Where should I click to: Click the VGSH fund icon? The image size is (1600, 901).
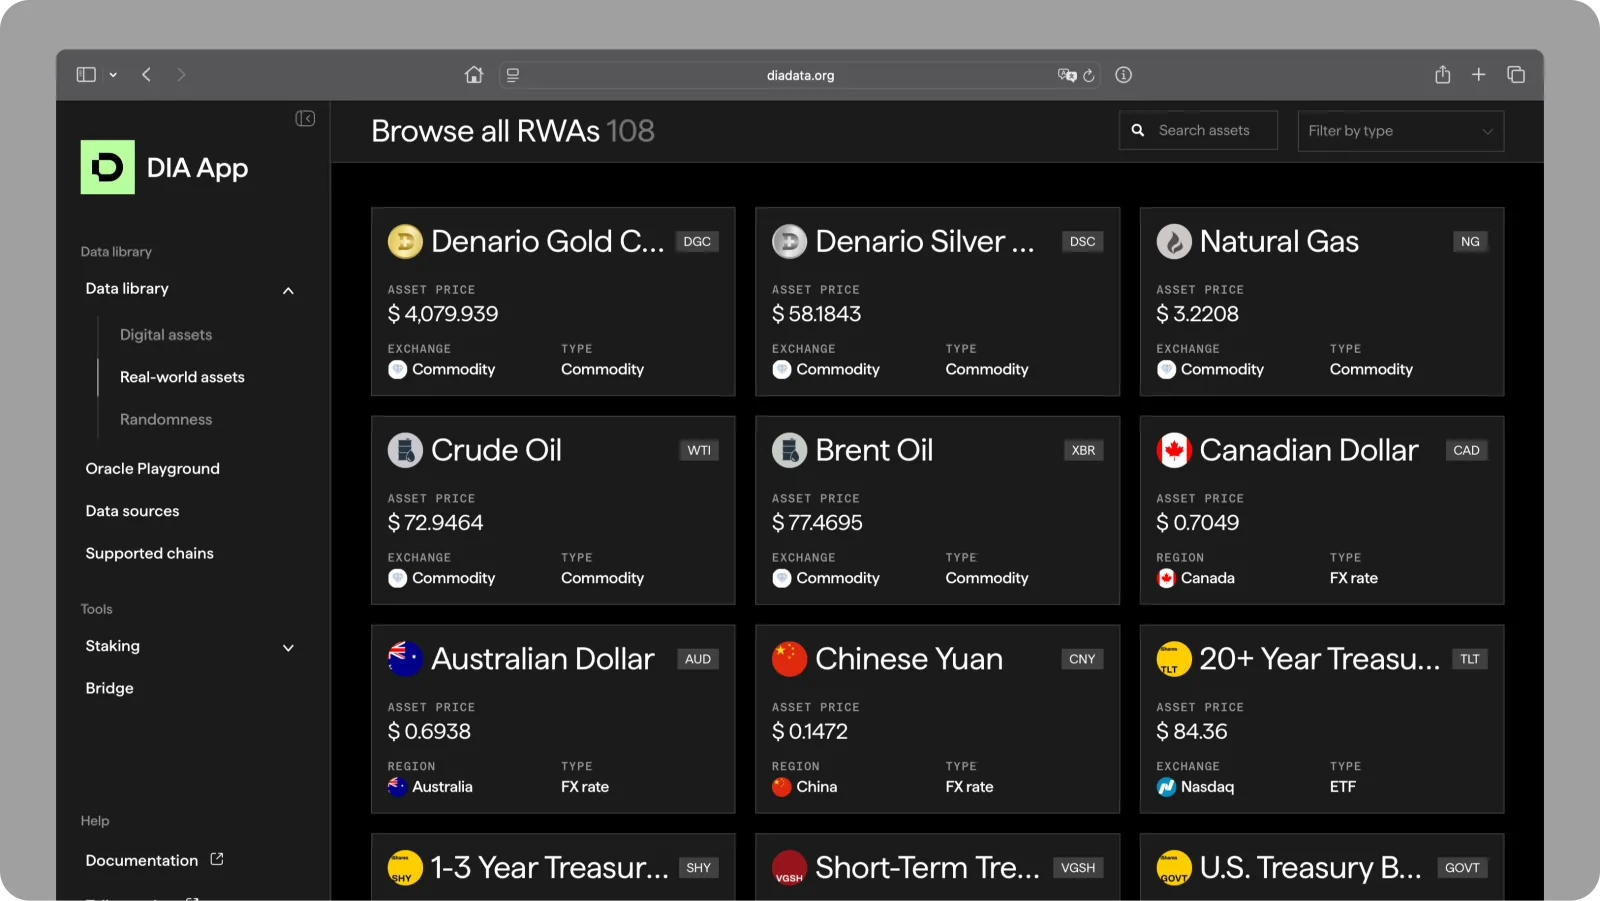(789, 868)
